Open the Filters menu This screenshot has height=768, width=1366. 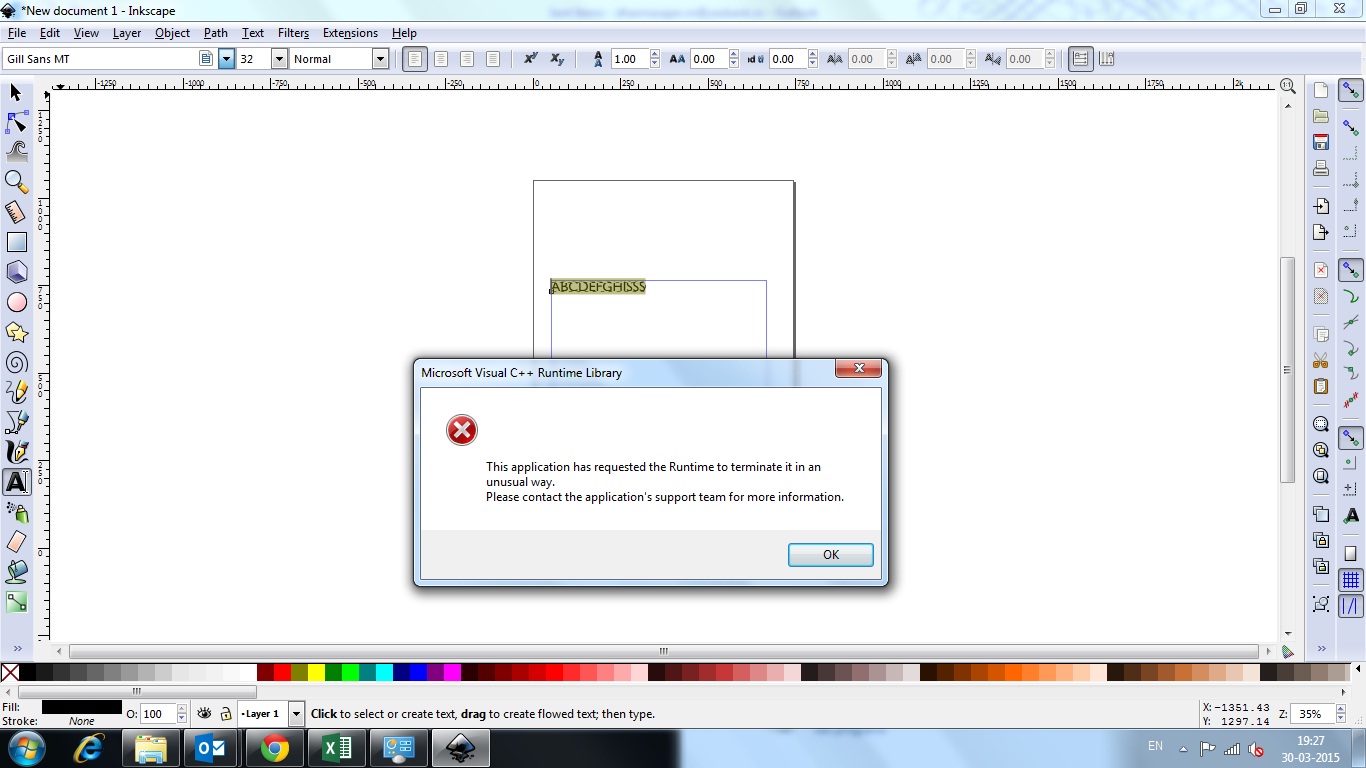[x=293, y=33]
